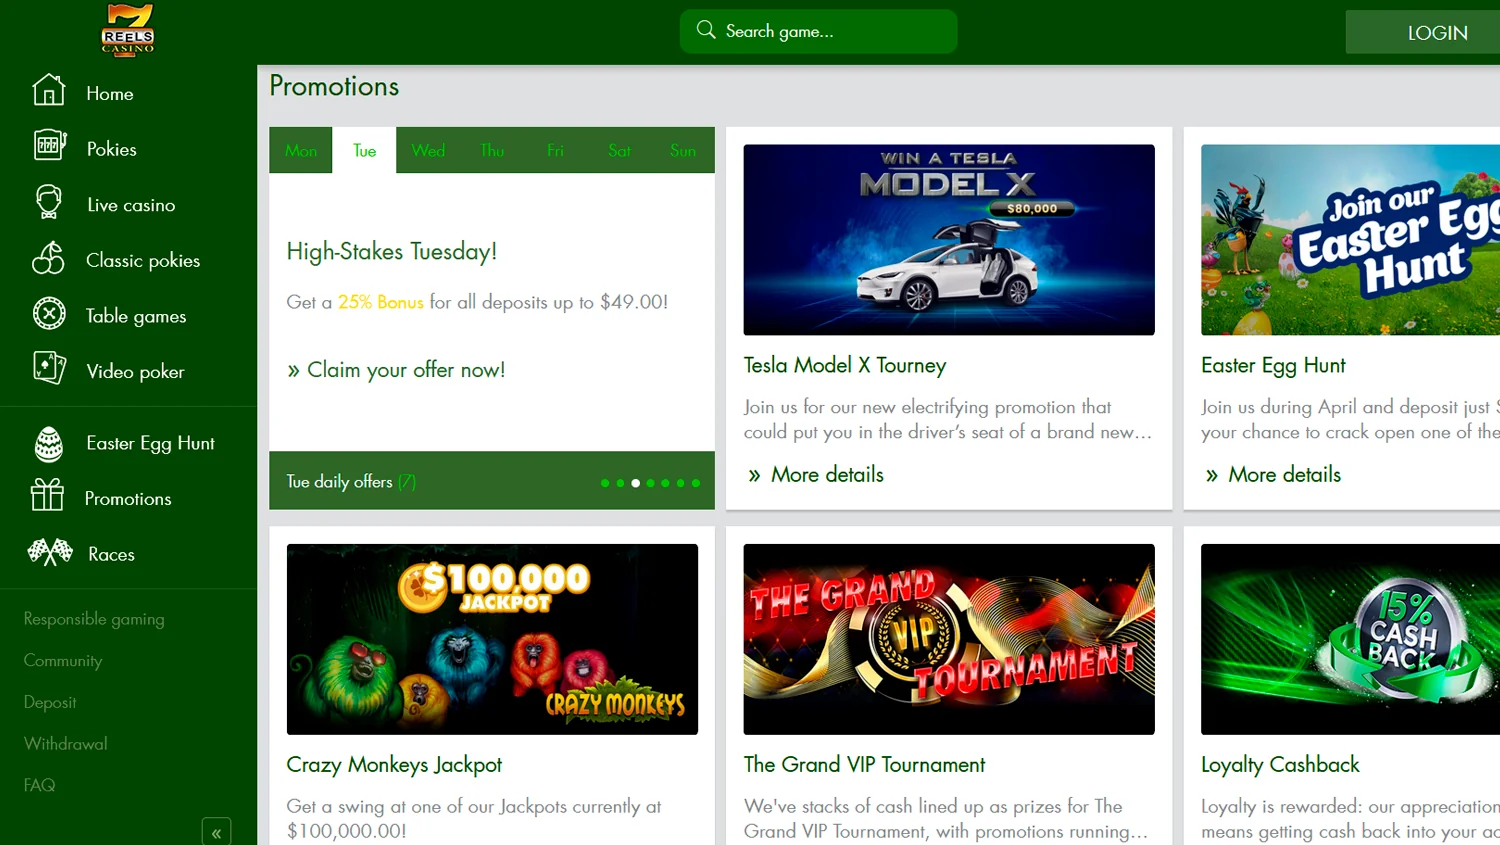Select the Sun daily offers tab
1500x845 pixels.
coord(683,150)
